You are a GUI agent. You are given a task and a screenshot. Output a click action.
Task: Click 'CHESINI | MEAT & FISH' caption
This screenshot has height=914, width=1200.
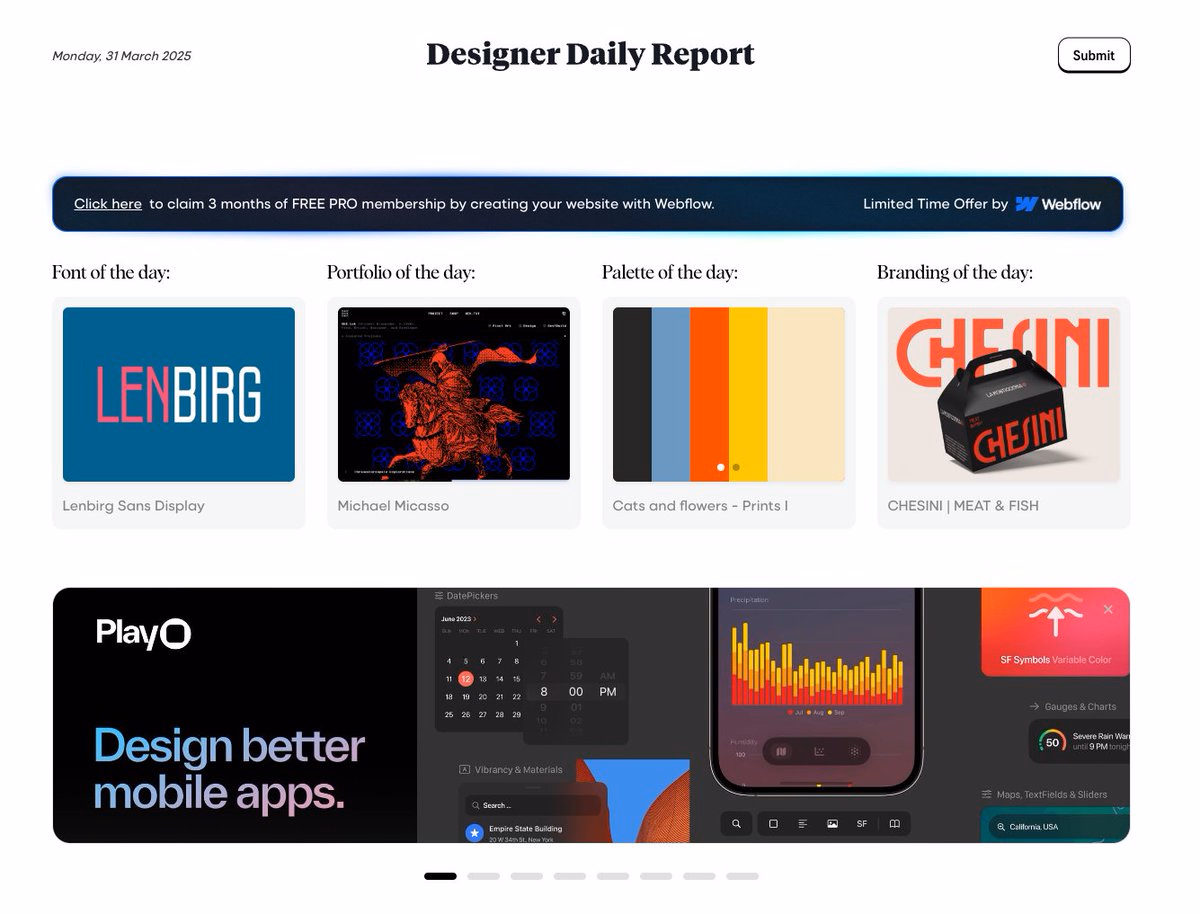[x=963, y=506]
